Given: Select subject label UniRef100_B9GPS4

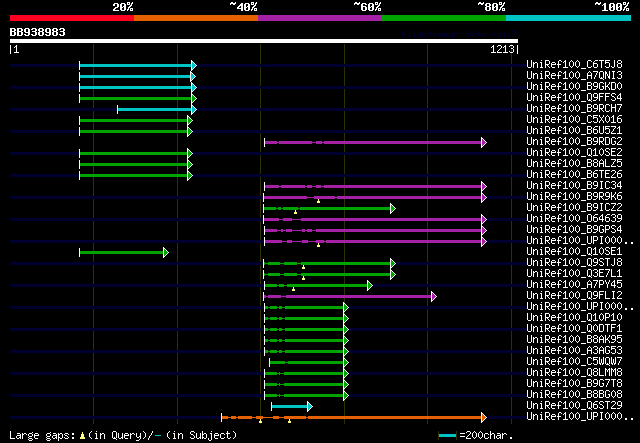Looking at the screenshot, I should pos(574,229).
